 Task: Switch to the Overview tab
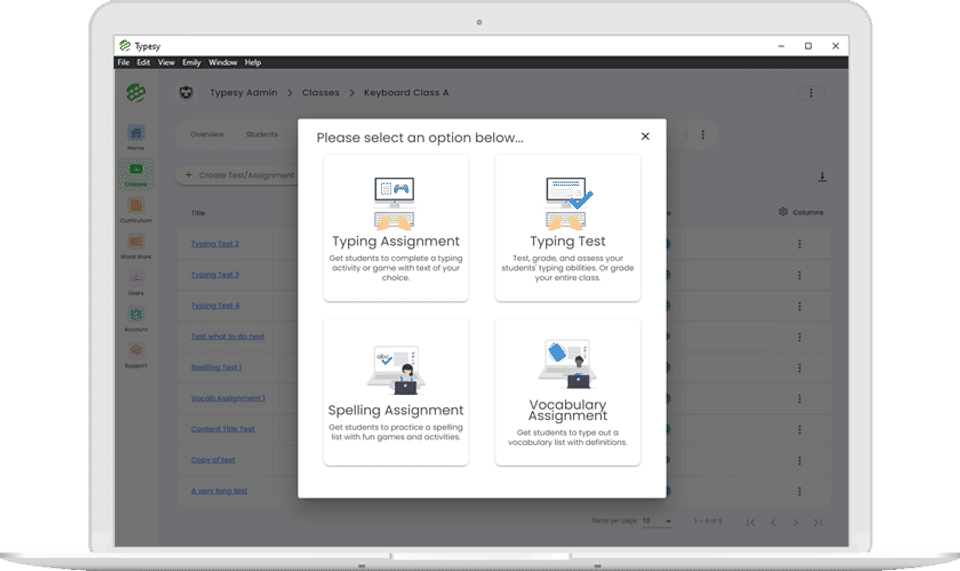207,135
